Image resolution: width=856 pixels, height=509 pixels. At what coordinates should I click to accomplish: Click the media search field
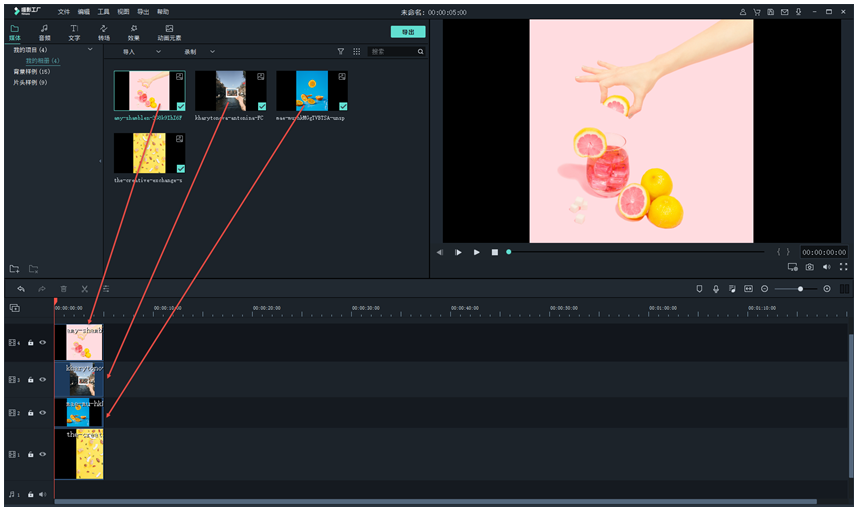(x=394, y=51)
